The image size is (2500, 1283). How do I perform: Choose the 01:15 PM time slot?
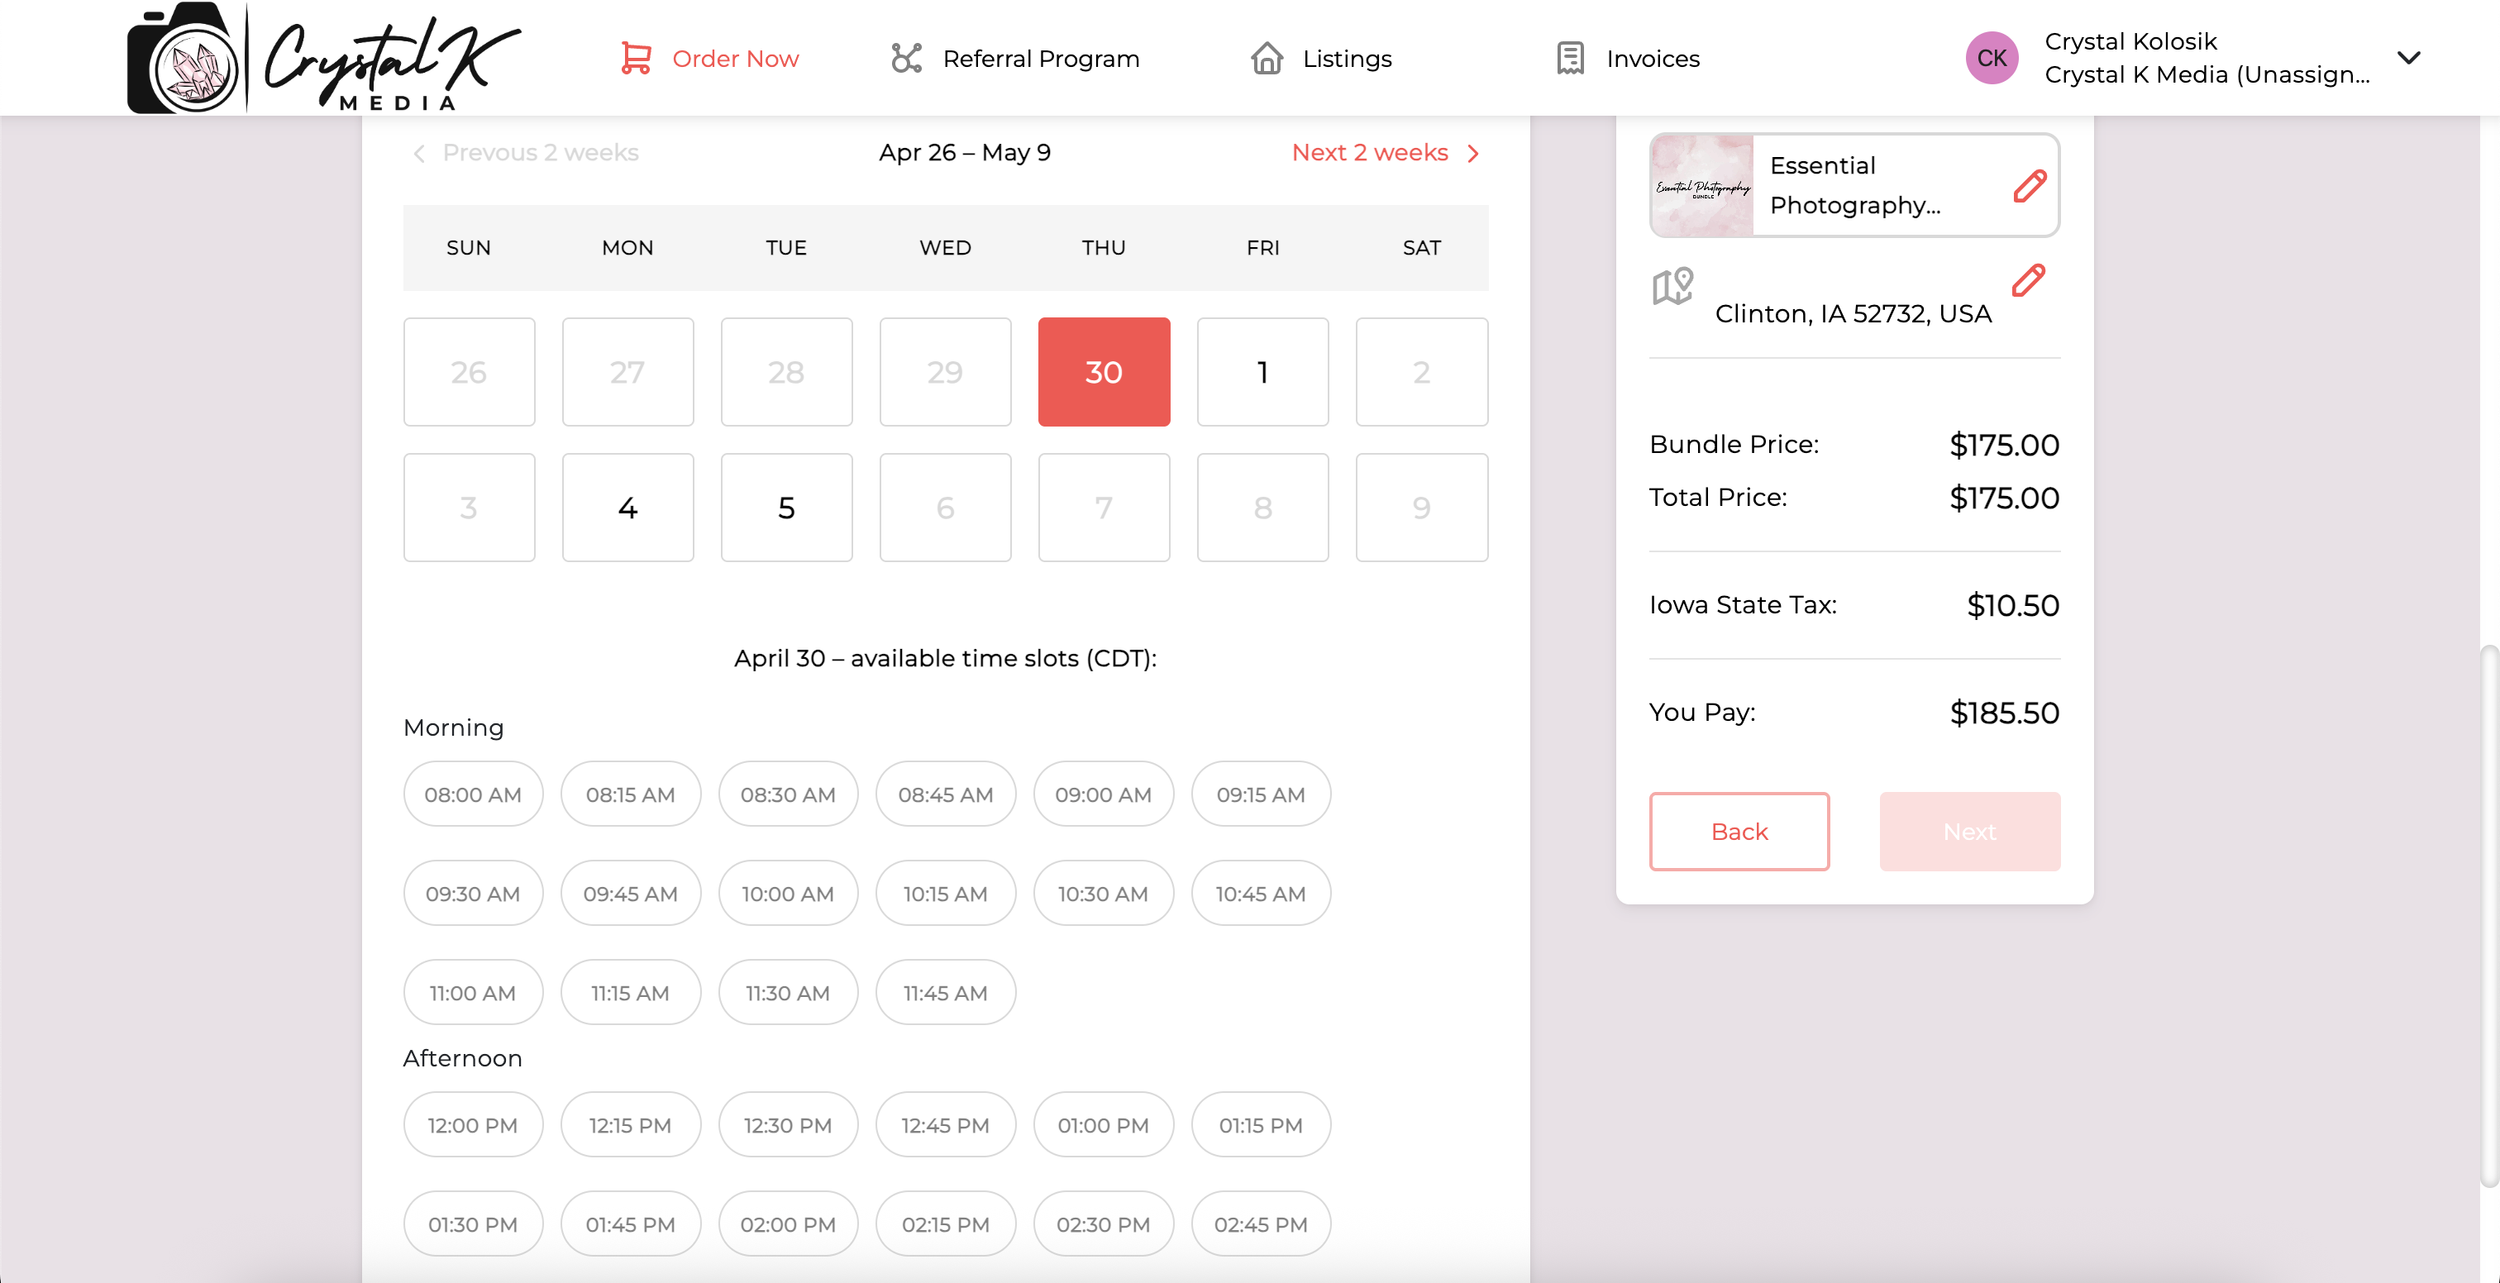1260,1125
